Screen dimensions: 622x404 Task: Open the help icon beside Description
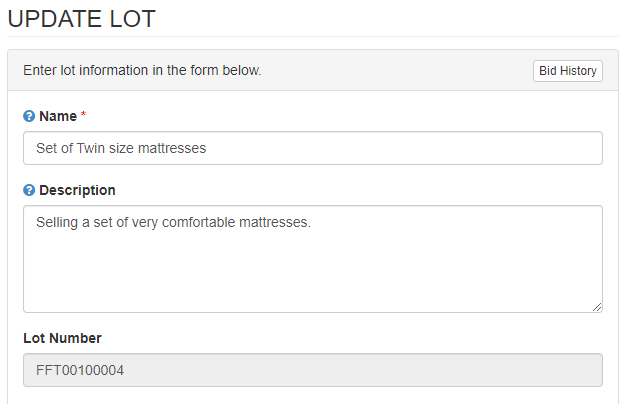(29, 190)
